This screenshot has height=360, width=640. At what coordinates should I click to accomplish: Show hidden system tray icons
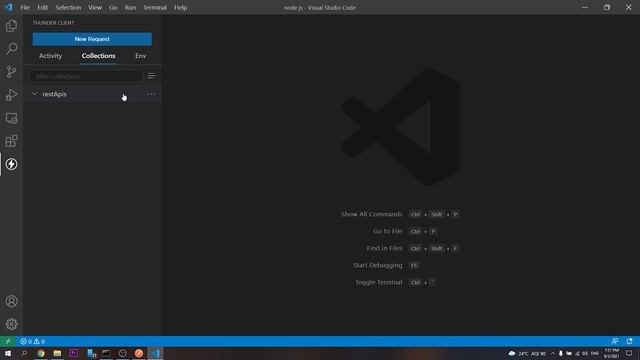[x=553, y=353]
